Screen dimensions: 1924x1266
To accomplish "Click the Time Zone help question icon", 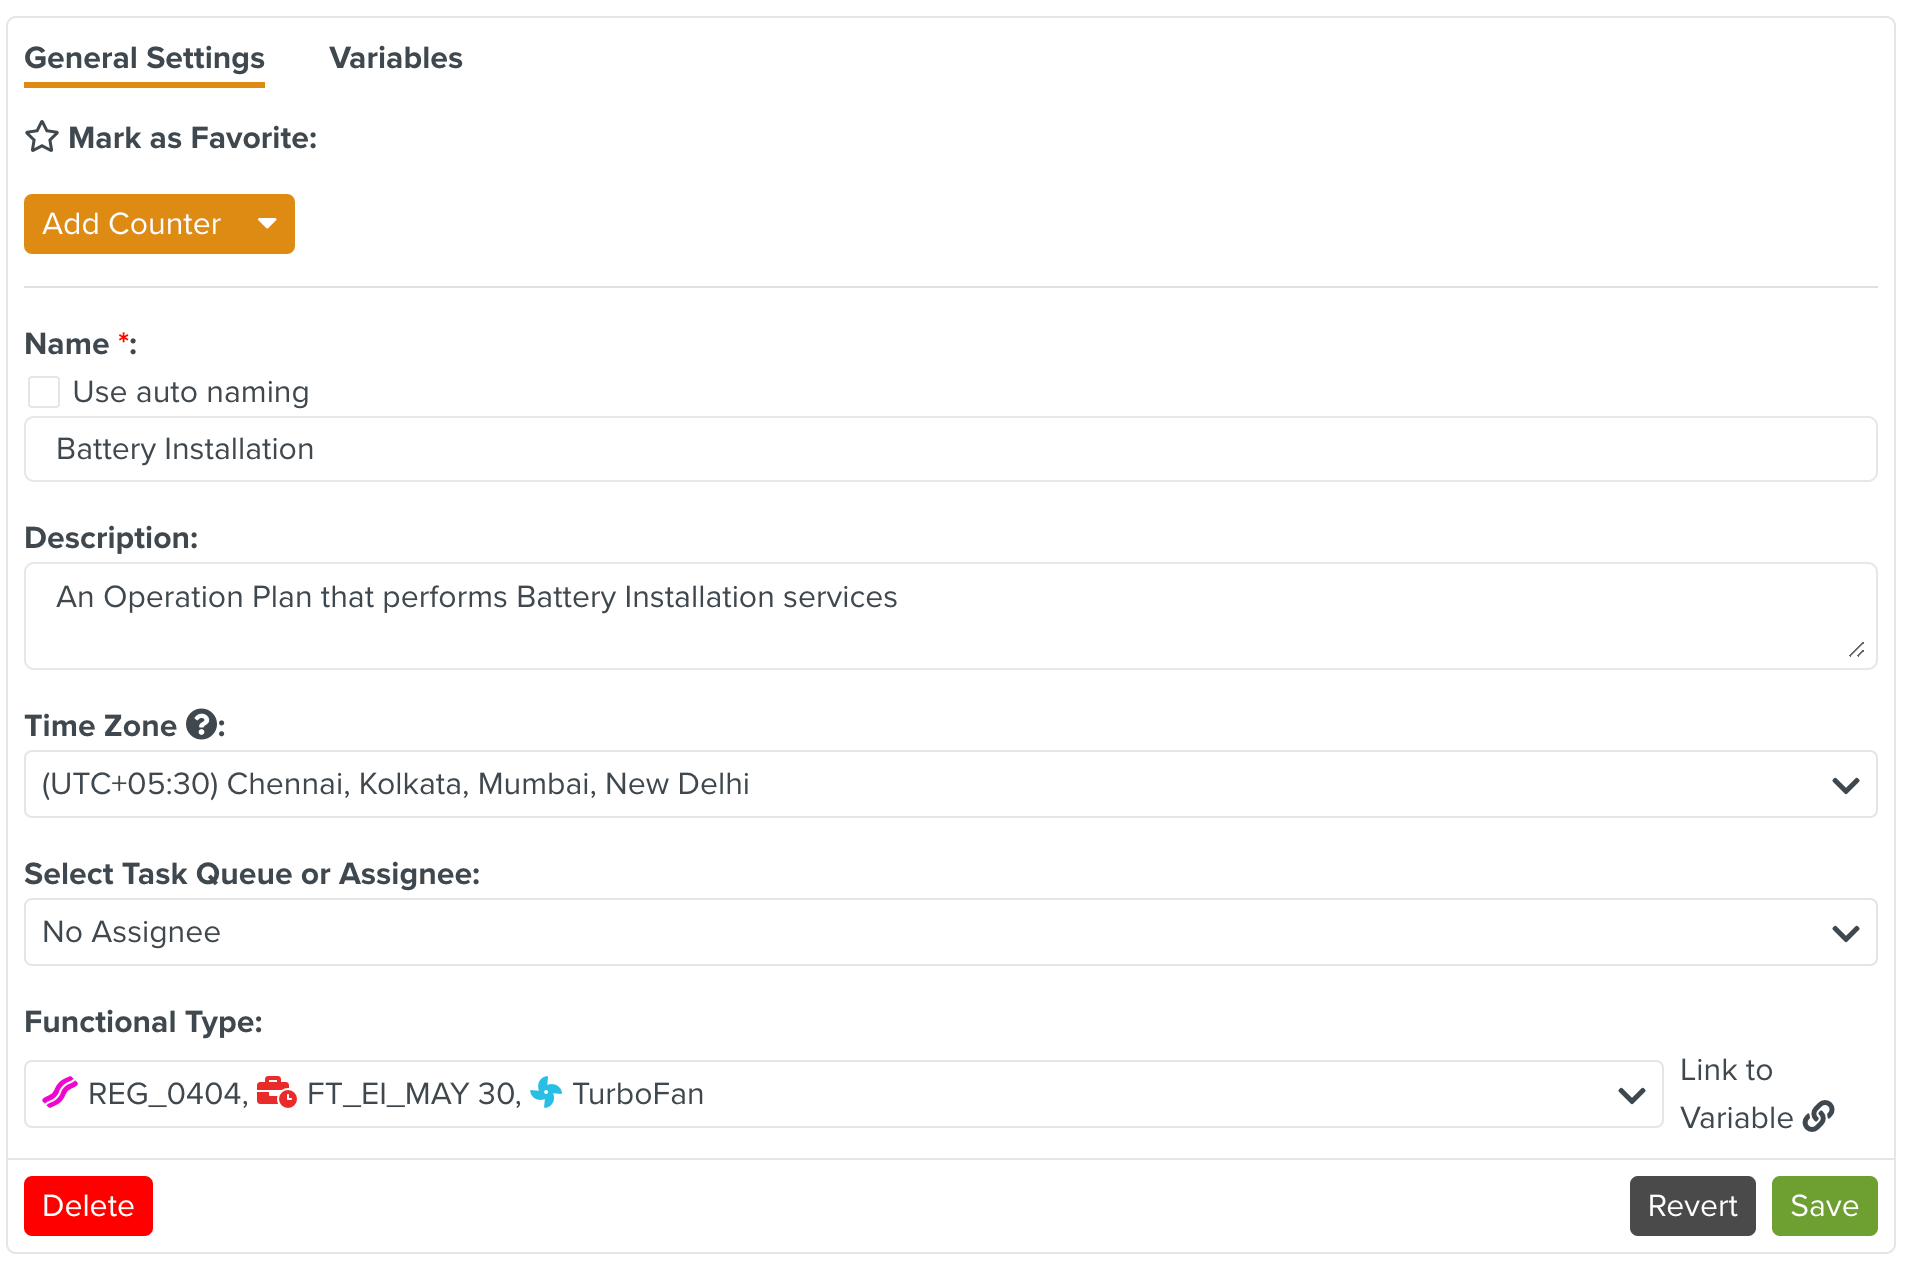I will point(202,724).
